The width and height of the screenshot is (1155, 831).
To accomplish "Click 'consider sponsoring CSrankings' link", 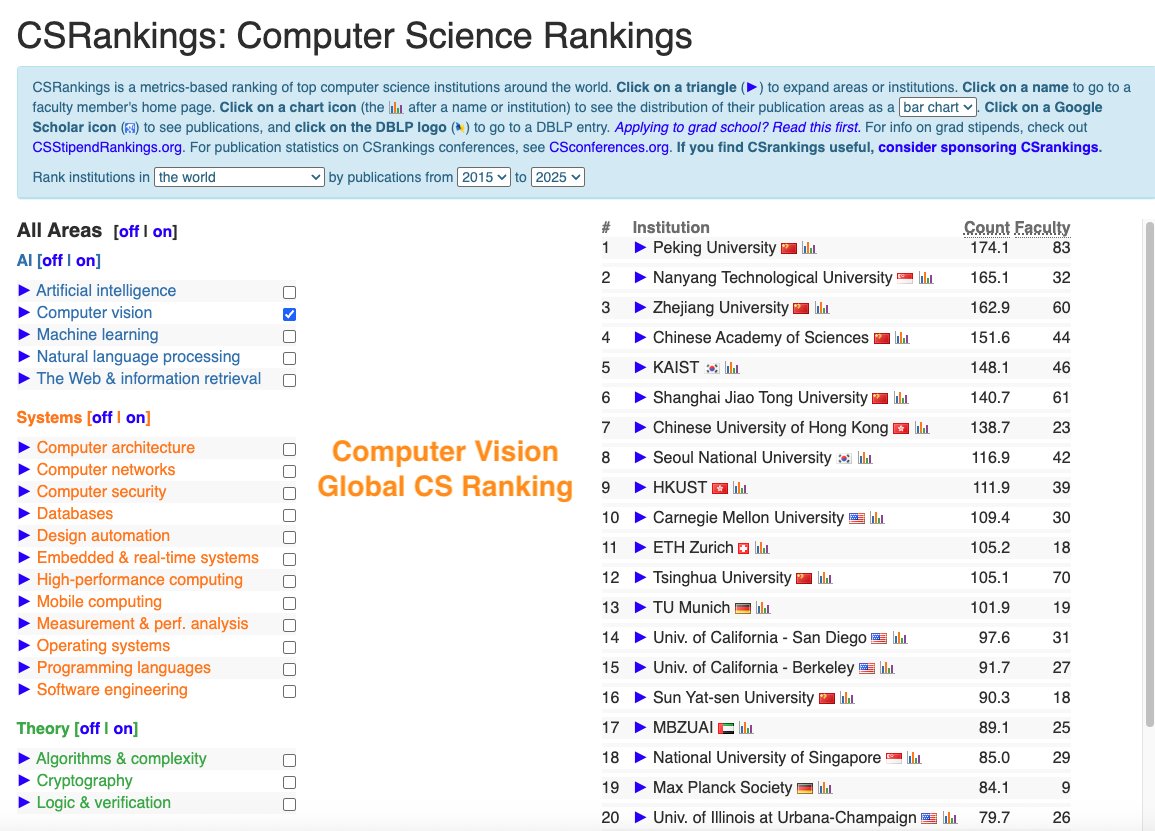I will tap(989, 147).
